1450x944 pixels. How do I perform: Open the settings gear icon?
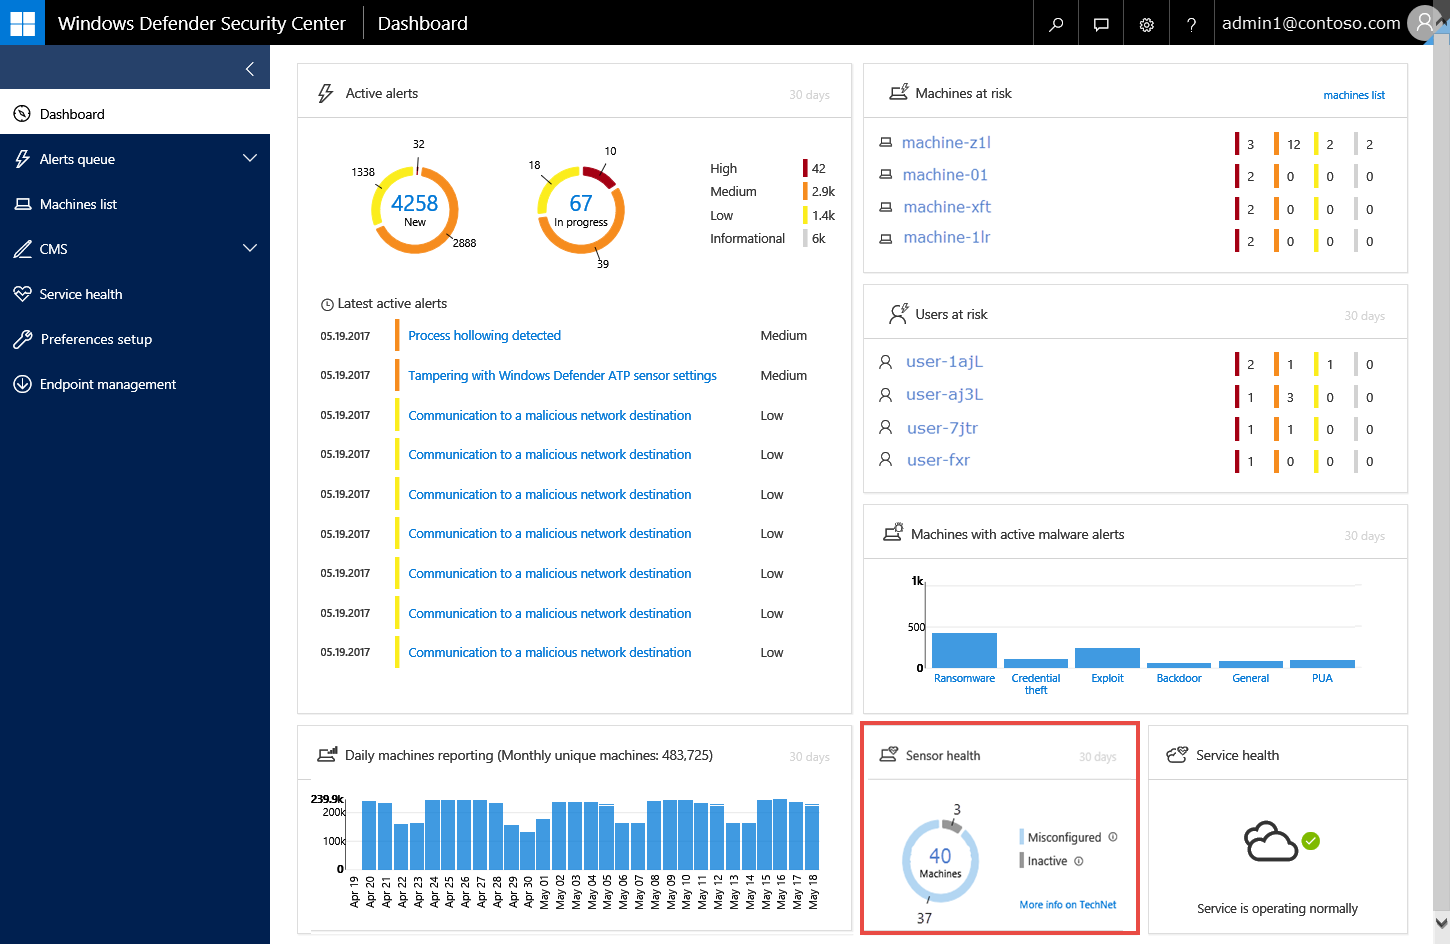1146,24
